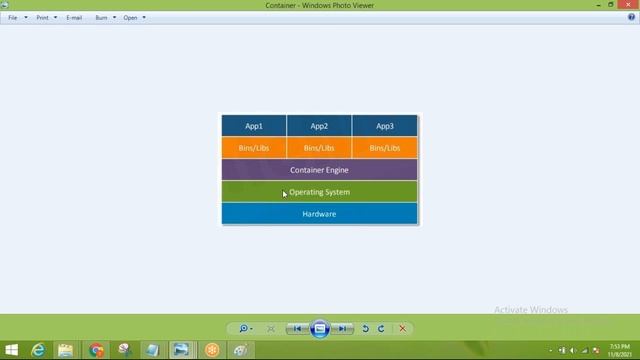Open the Burn menu
640x360 pixels.
tap(101, 18)
